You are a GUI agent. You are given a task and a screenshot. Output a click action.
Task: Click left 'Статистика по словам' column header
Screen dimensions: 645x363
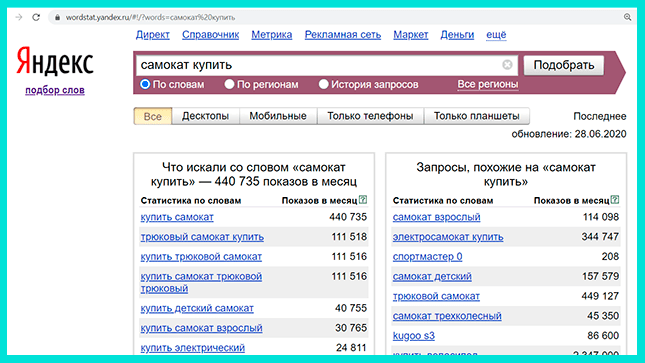[191, 200]
